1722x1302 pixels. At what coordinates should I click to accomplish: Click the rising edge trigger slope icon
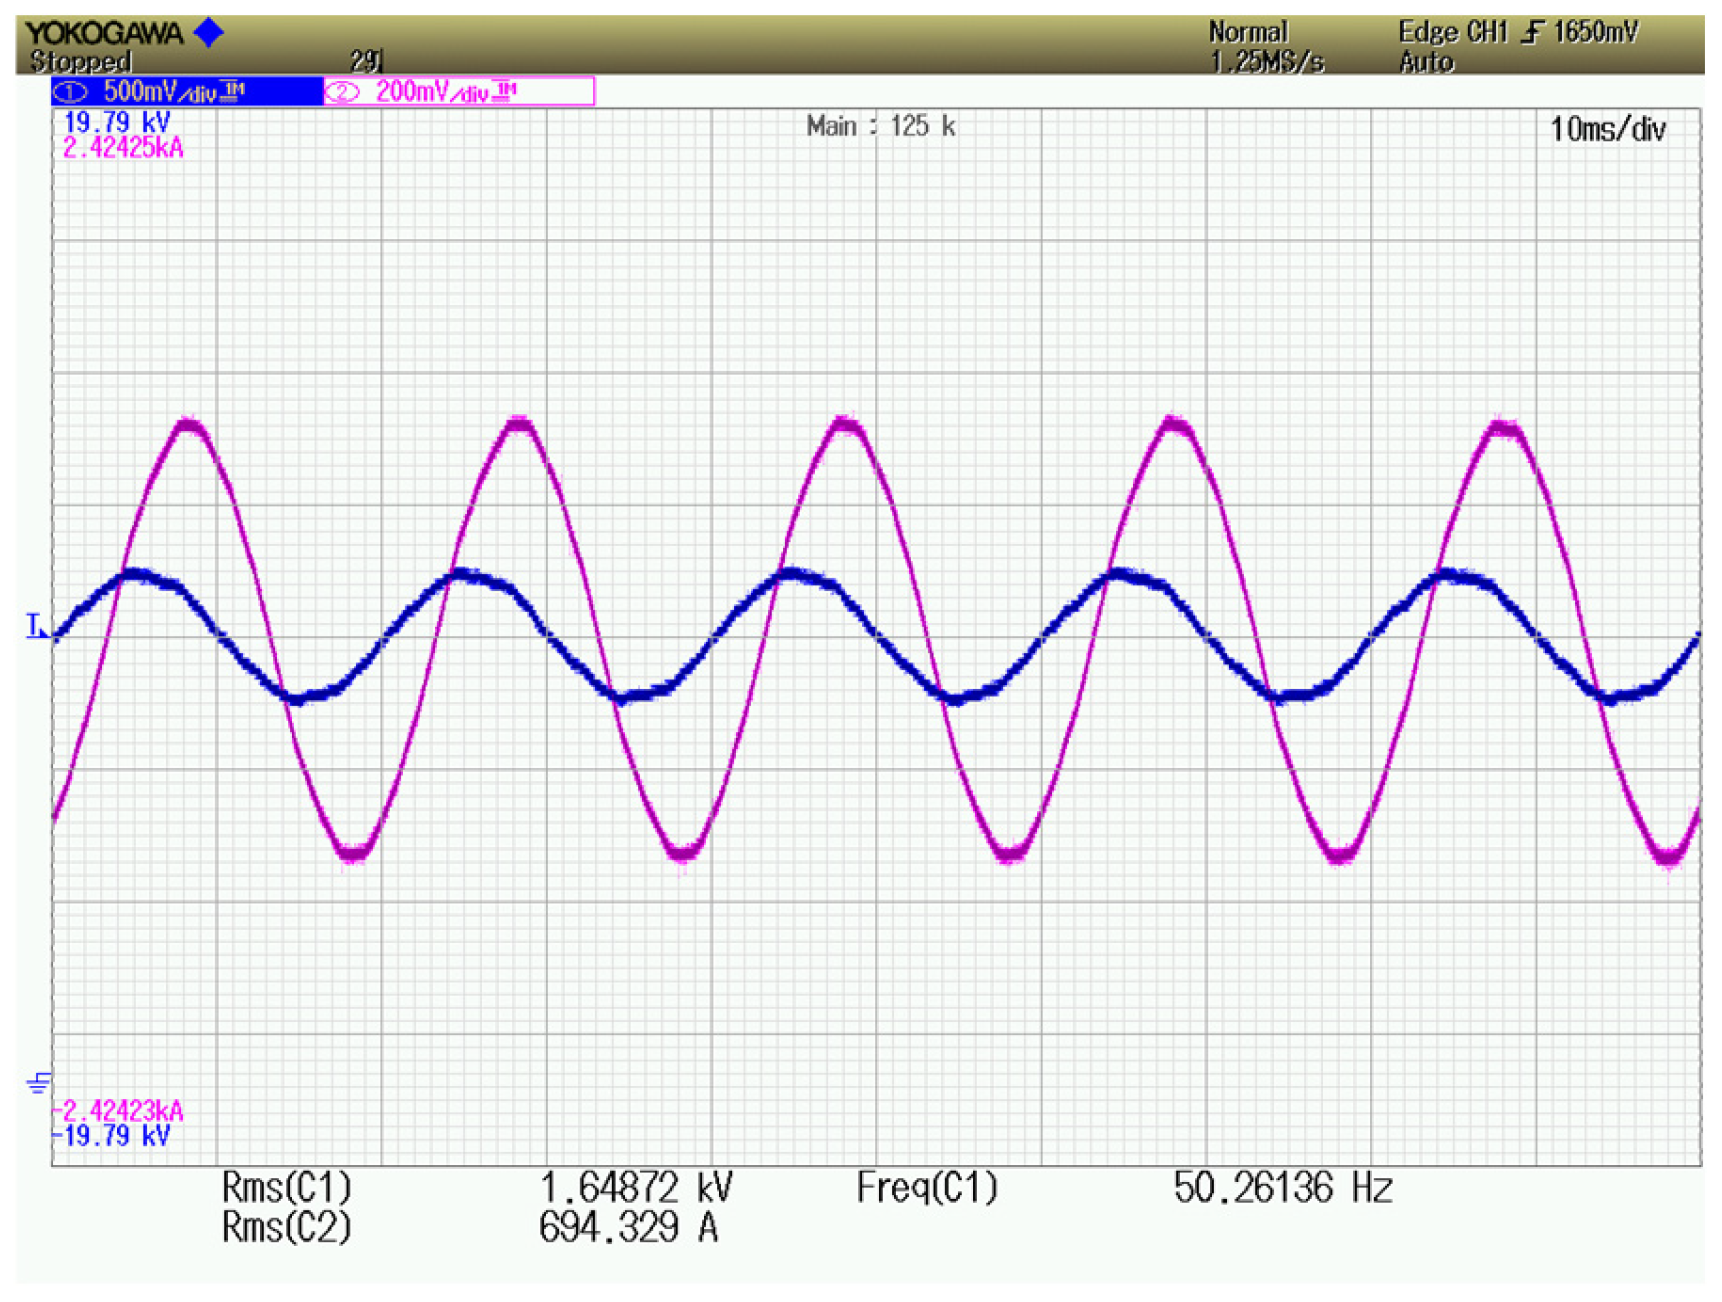pyautogui.click(x=1531, y=33)
